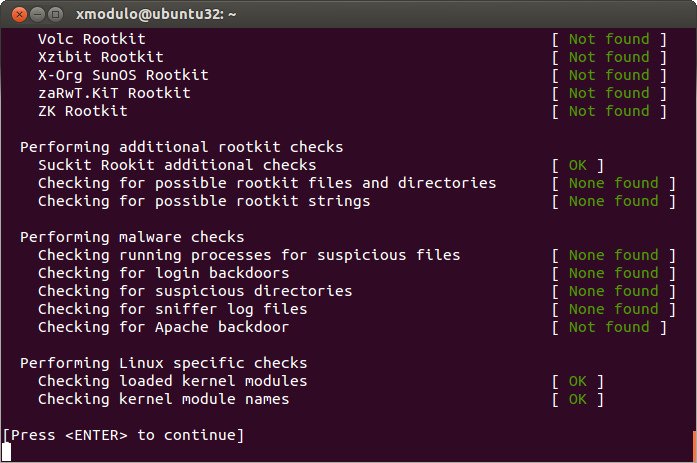Viewport: 697px width, 463px height.
Task: Click the Performing malware checks heading
Action: [131, 237]
